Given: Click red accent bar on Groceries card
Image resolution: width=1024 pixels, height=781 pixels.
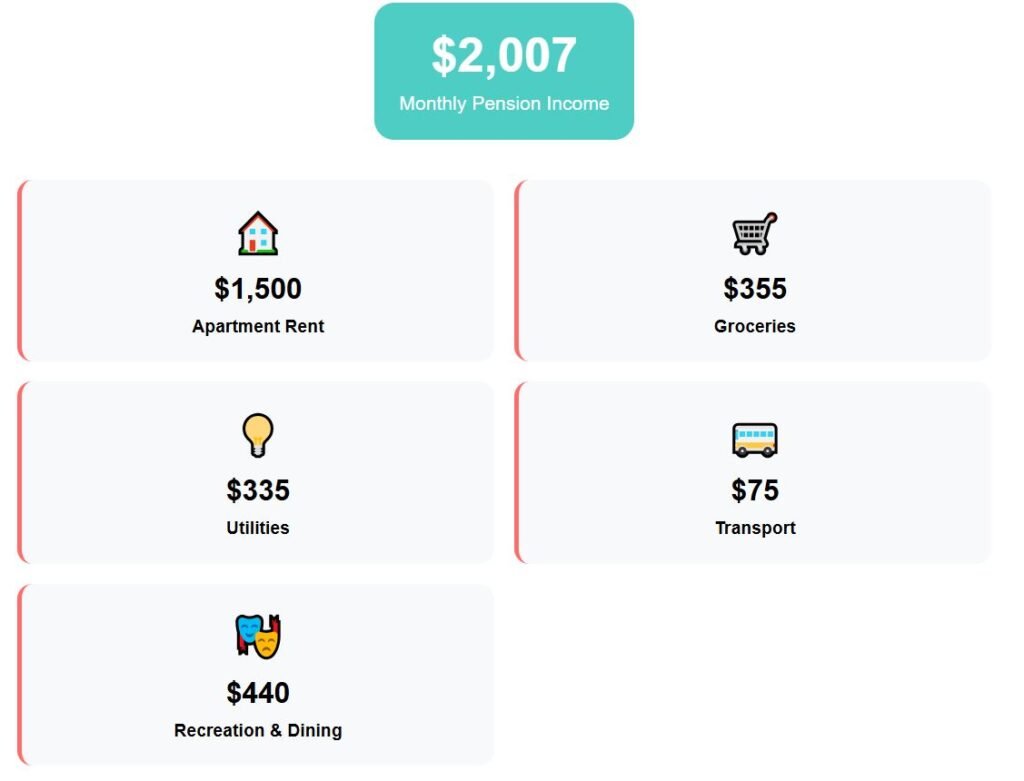Looking at the screenshot, I should click(x=517, y=270).
